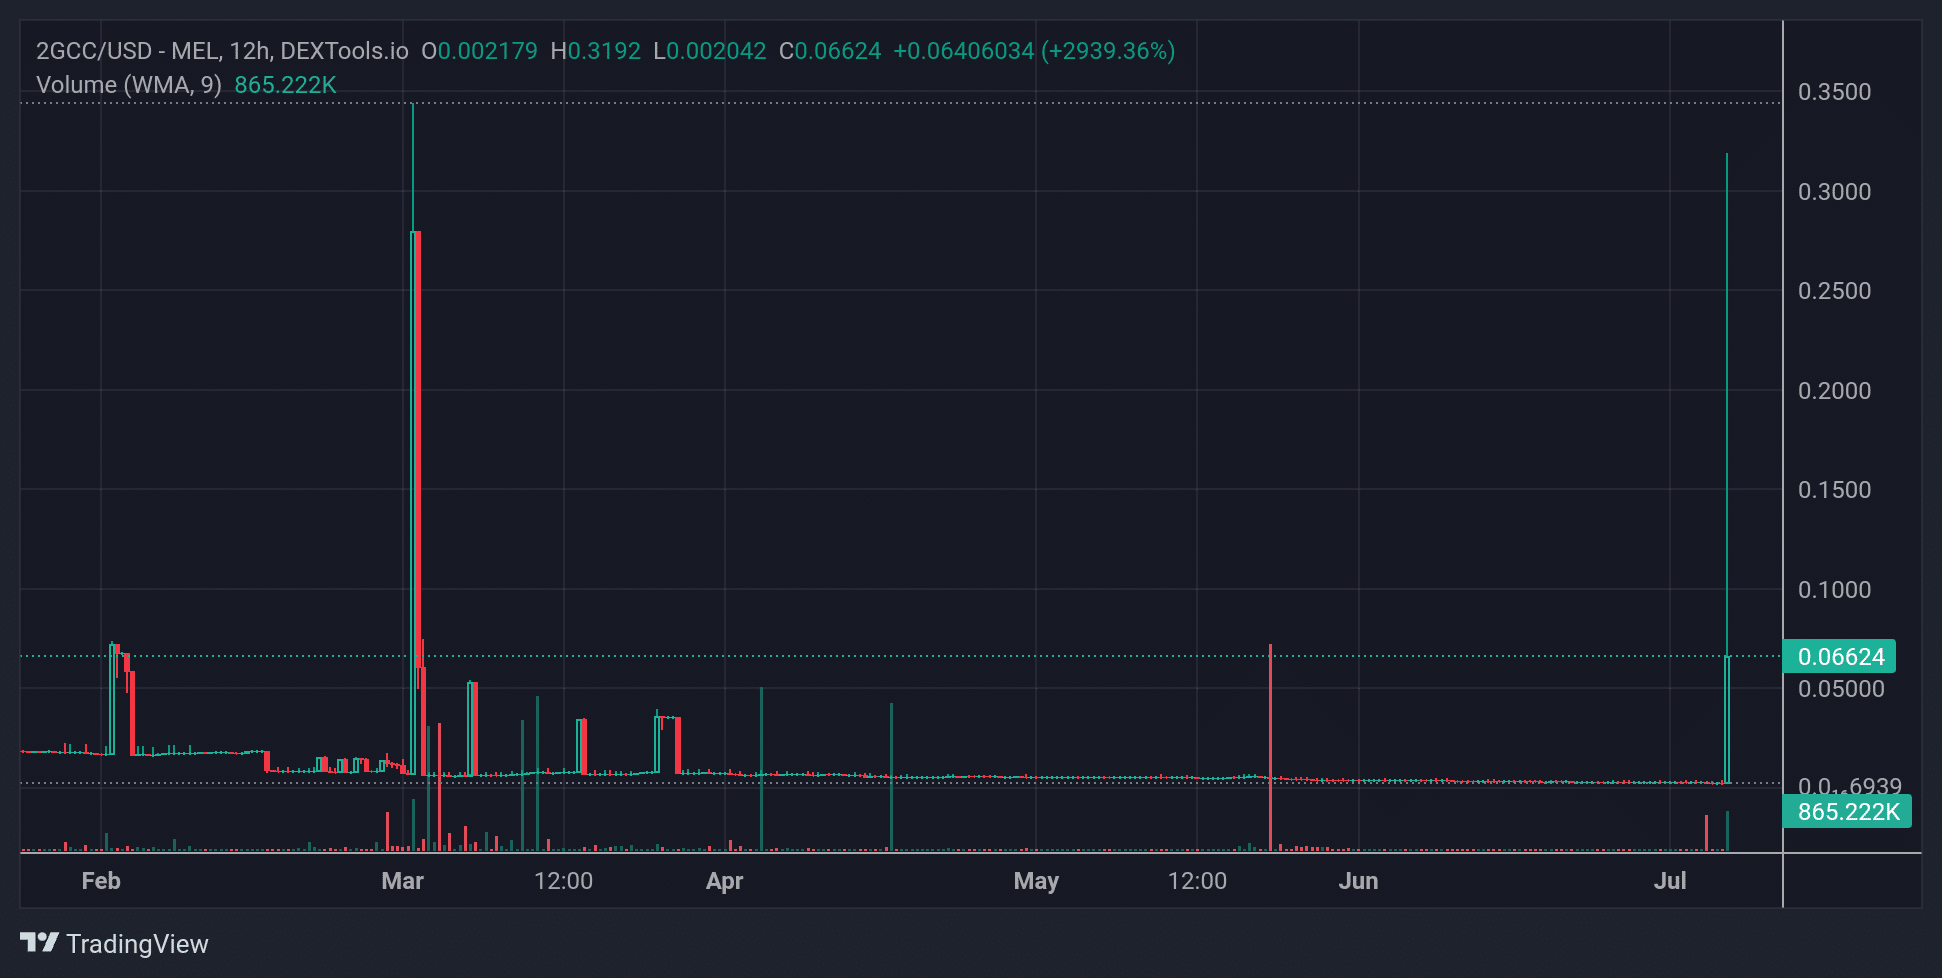
Task: Click the Volume (WMA, 9) indicator label
Action: (x=129, y=85)
